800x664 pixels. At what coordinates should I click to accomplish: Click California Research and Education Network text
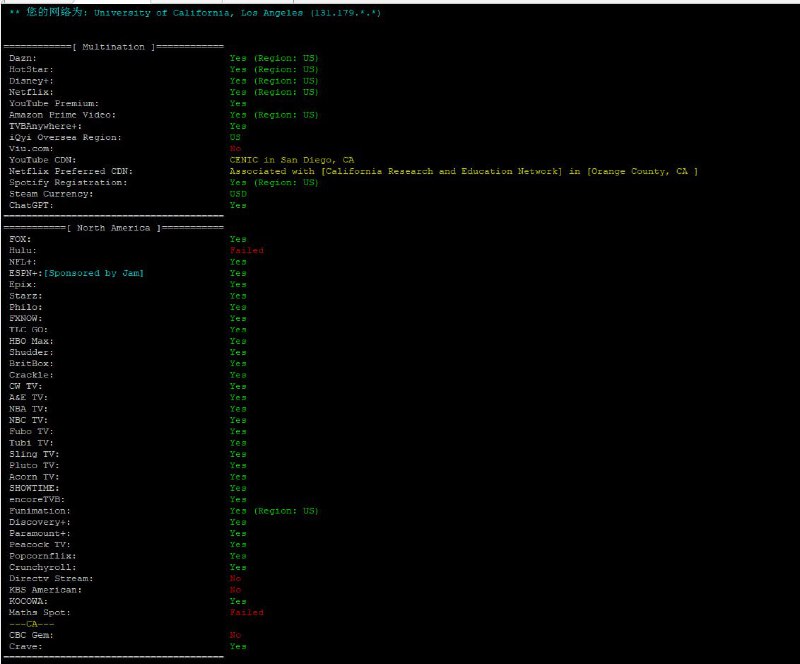(443, 171)
